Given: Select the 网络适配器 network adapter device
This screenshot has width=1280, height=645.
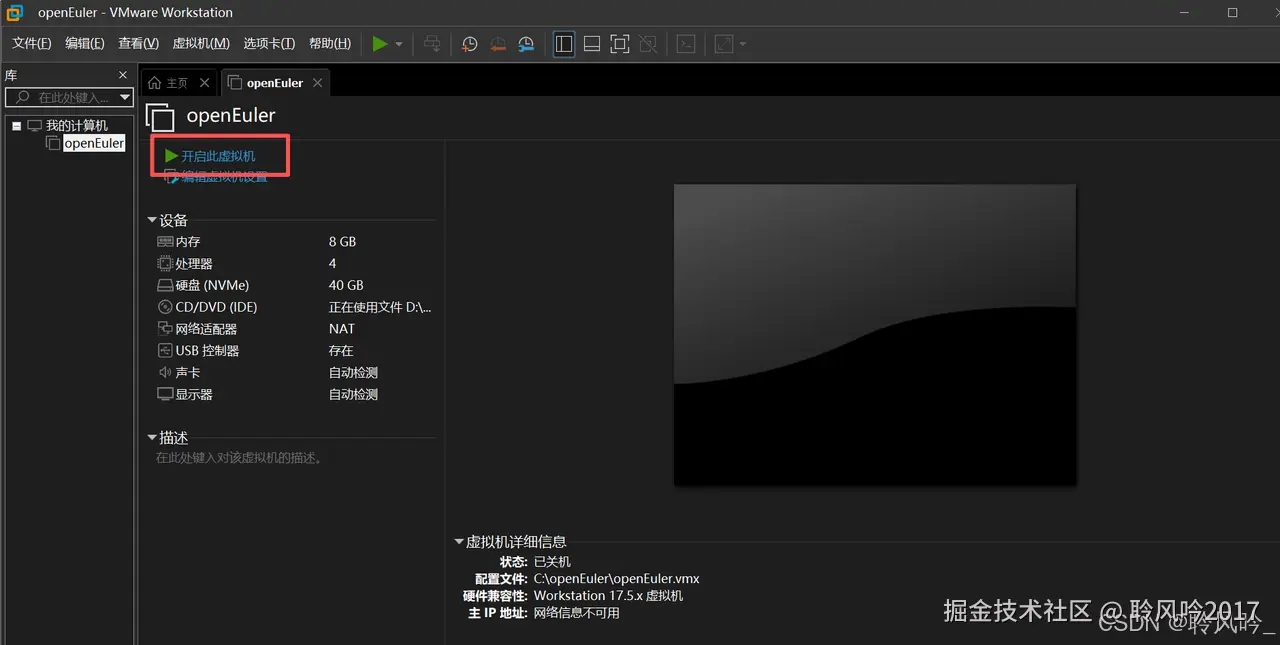Looking at the screenshot, I should point(165,328).
